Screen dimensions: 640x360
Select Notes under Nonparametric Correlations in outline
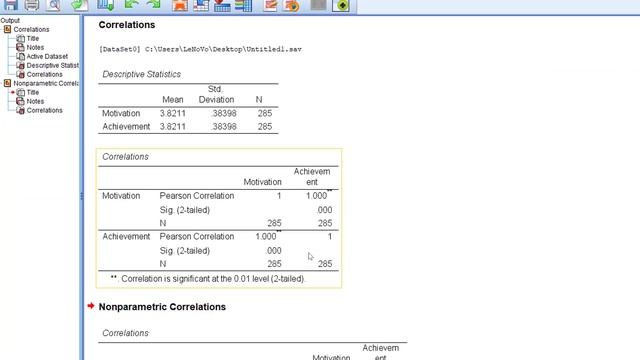point(35,101)
